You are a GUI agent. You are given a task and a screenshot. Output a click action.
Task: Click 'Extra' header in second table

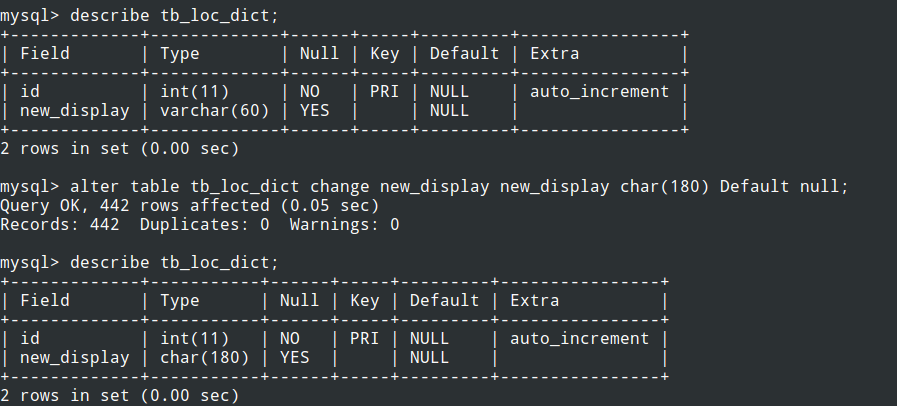(x=534, y=301)
